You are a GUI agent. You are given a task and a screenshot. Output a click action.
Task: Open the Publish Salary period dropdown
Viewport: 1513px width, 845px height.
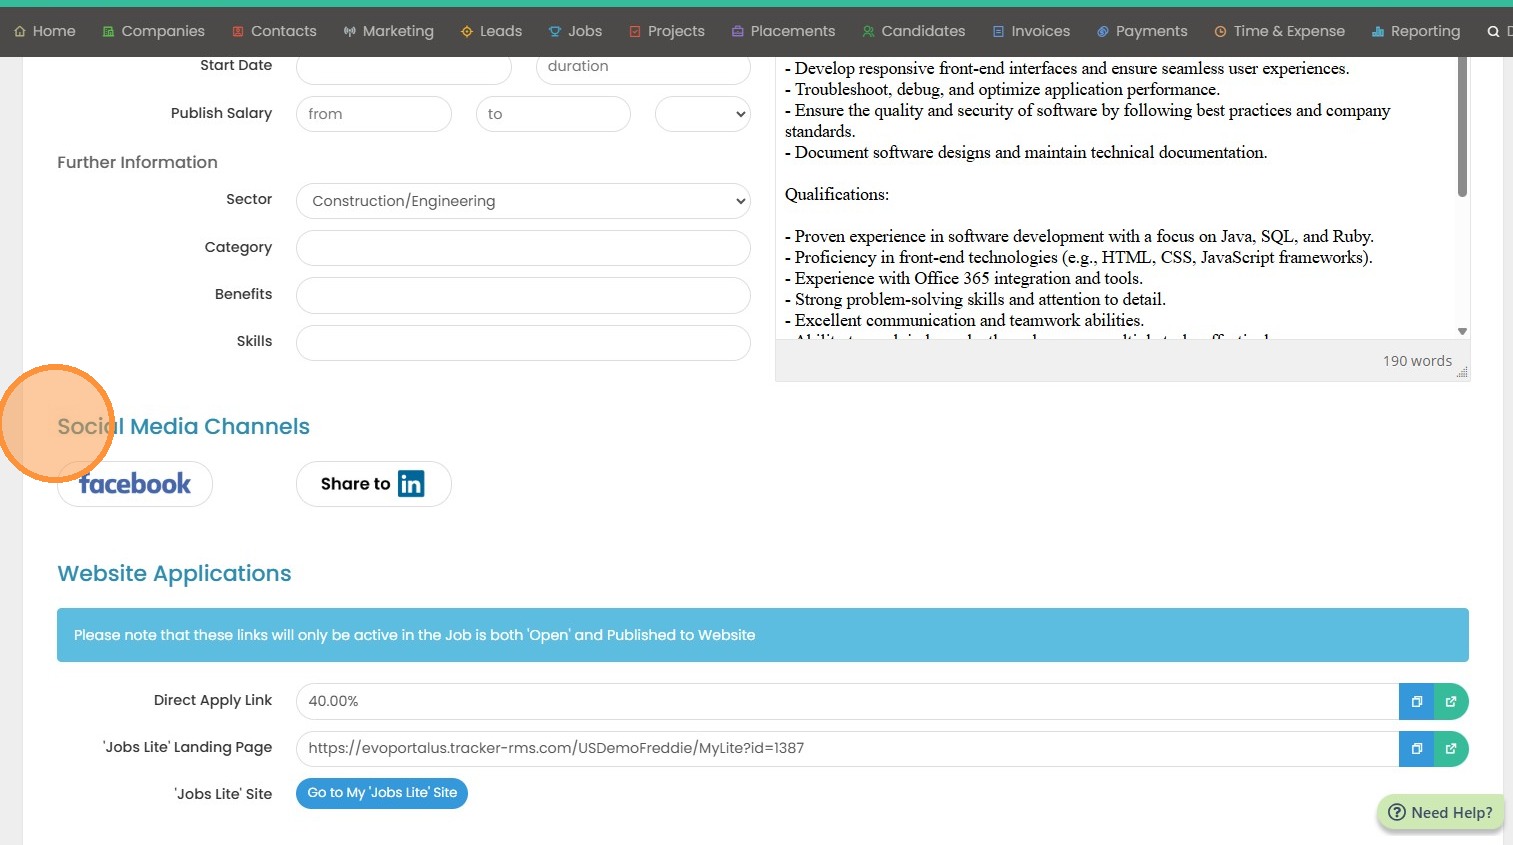click(703, 114)
